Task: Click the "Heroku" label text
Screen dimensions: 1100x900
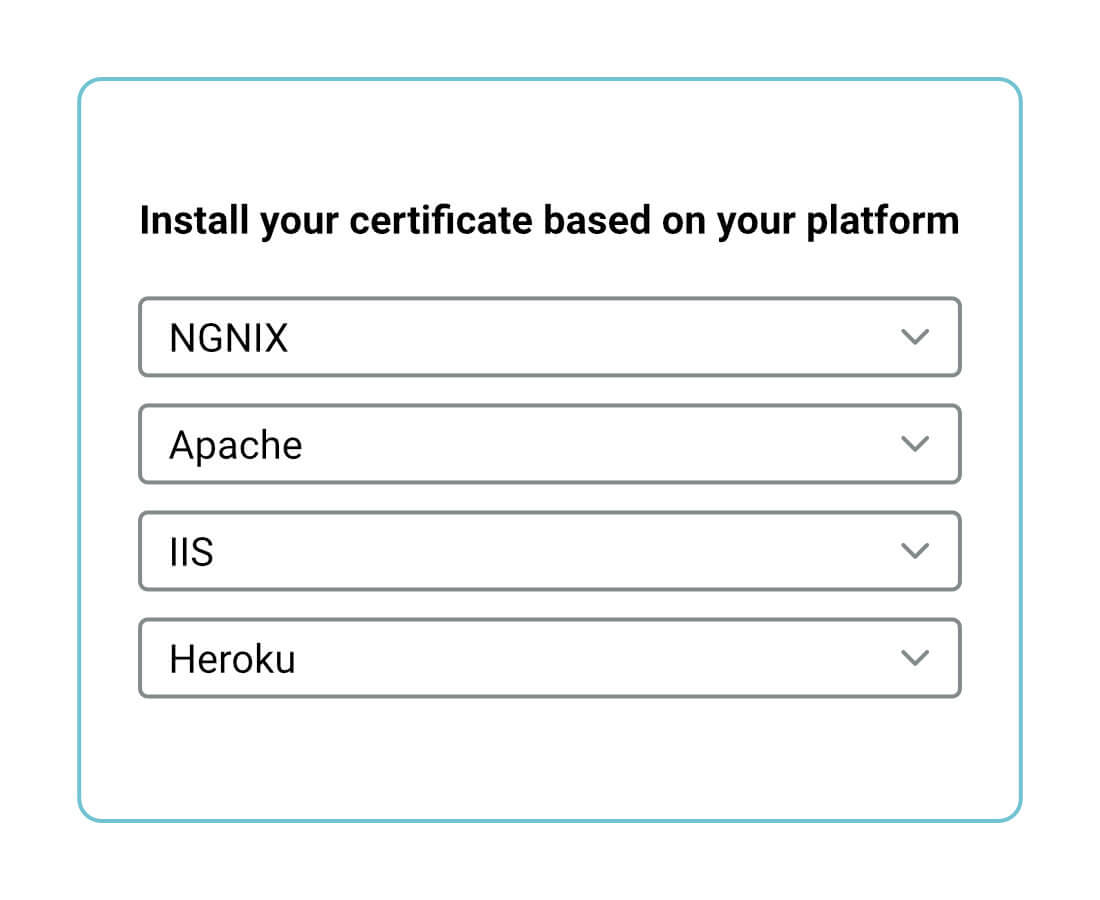Action: pyautogui.click(x=232, y=660)
